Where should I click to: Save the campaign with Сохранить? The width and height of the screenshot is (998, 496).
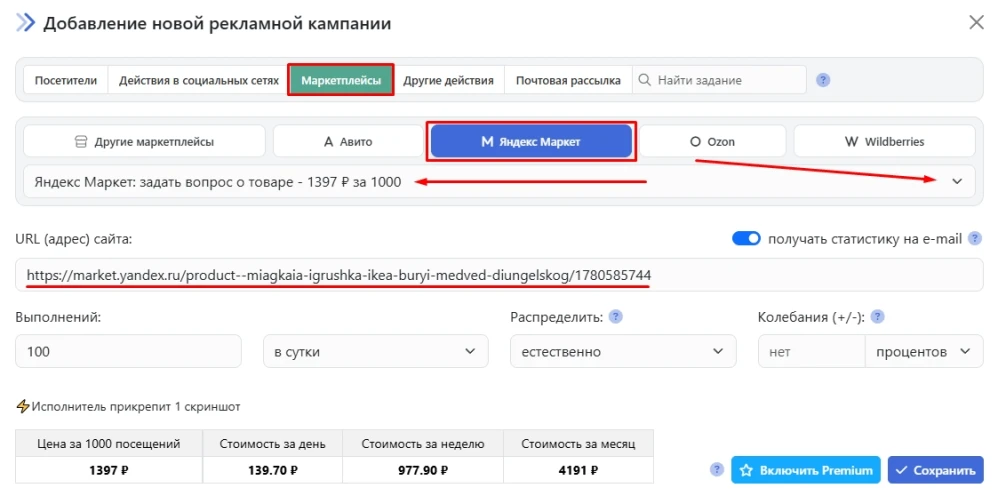click(x=935, y=470)
